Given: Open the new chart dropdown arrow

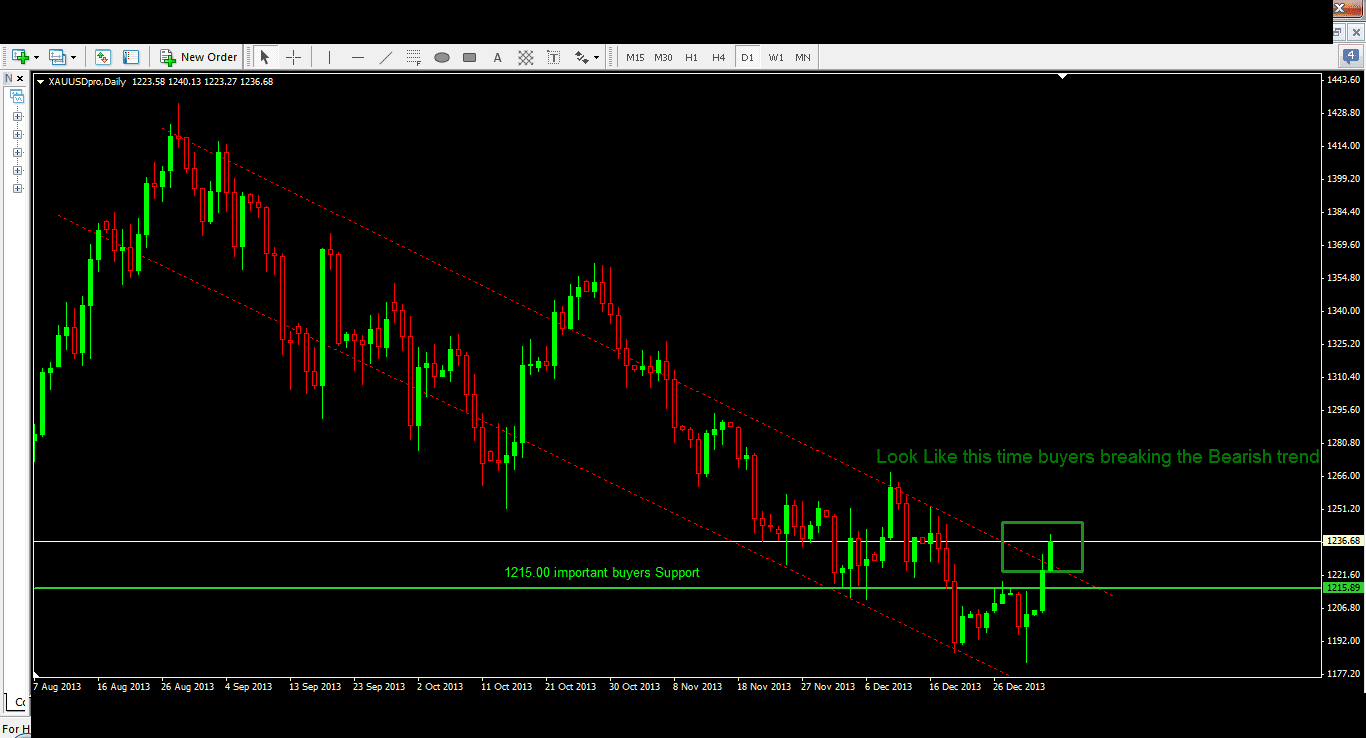Looking at the screenshot, I should (37, 58).
